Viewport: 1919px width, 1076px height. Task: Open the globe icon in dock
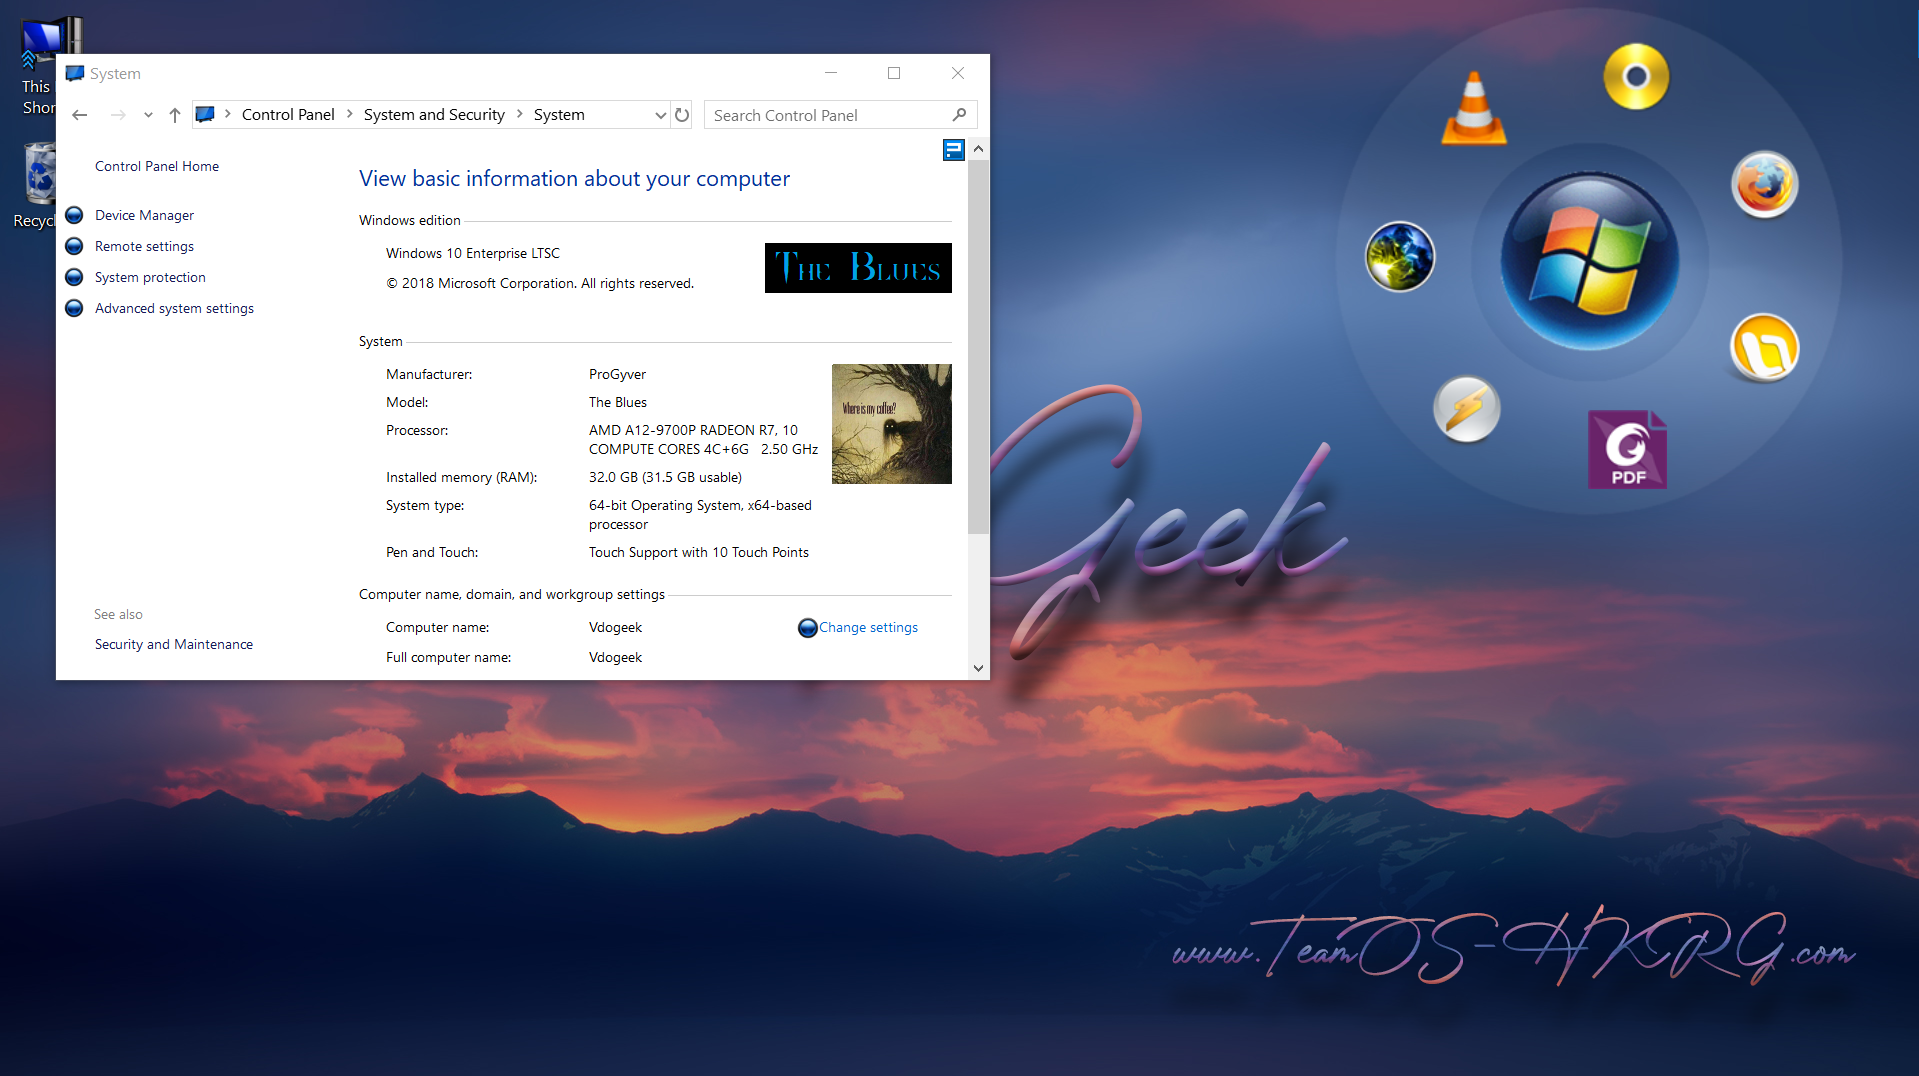1400,257
